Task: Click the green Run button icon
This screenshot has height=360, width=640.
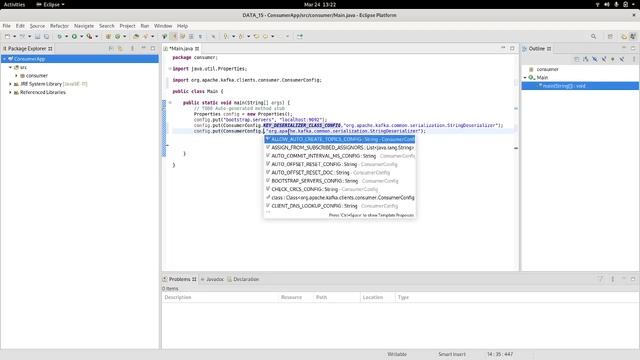Action: coord(74,36)
